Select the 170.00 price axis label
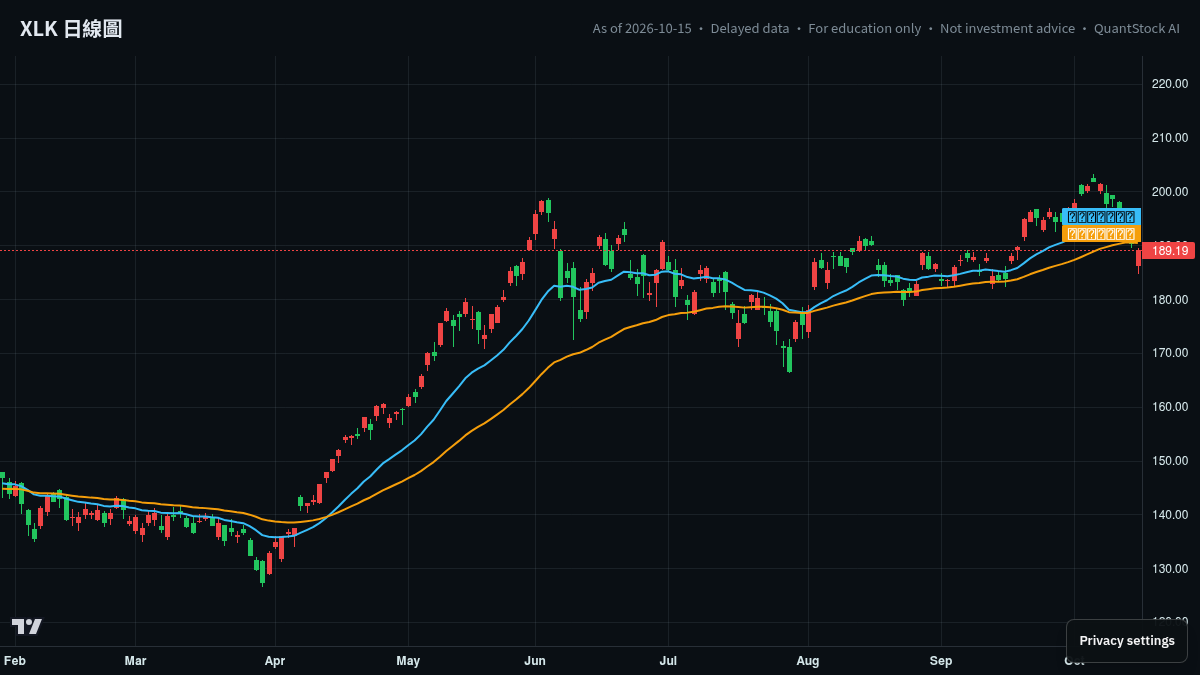The image size is (1200, 675). click(x=1170, y=353)
